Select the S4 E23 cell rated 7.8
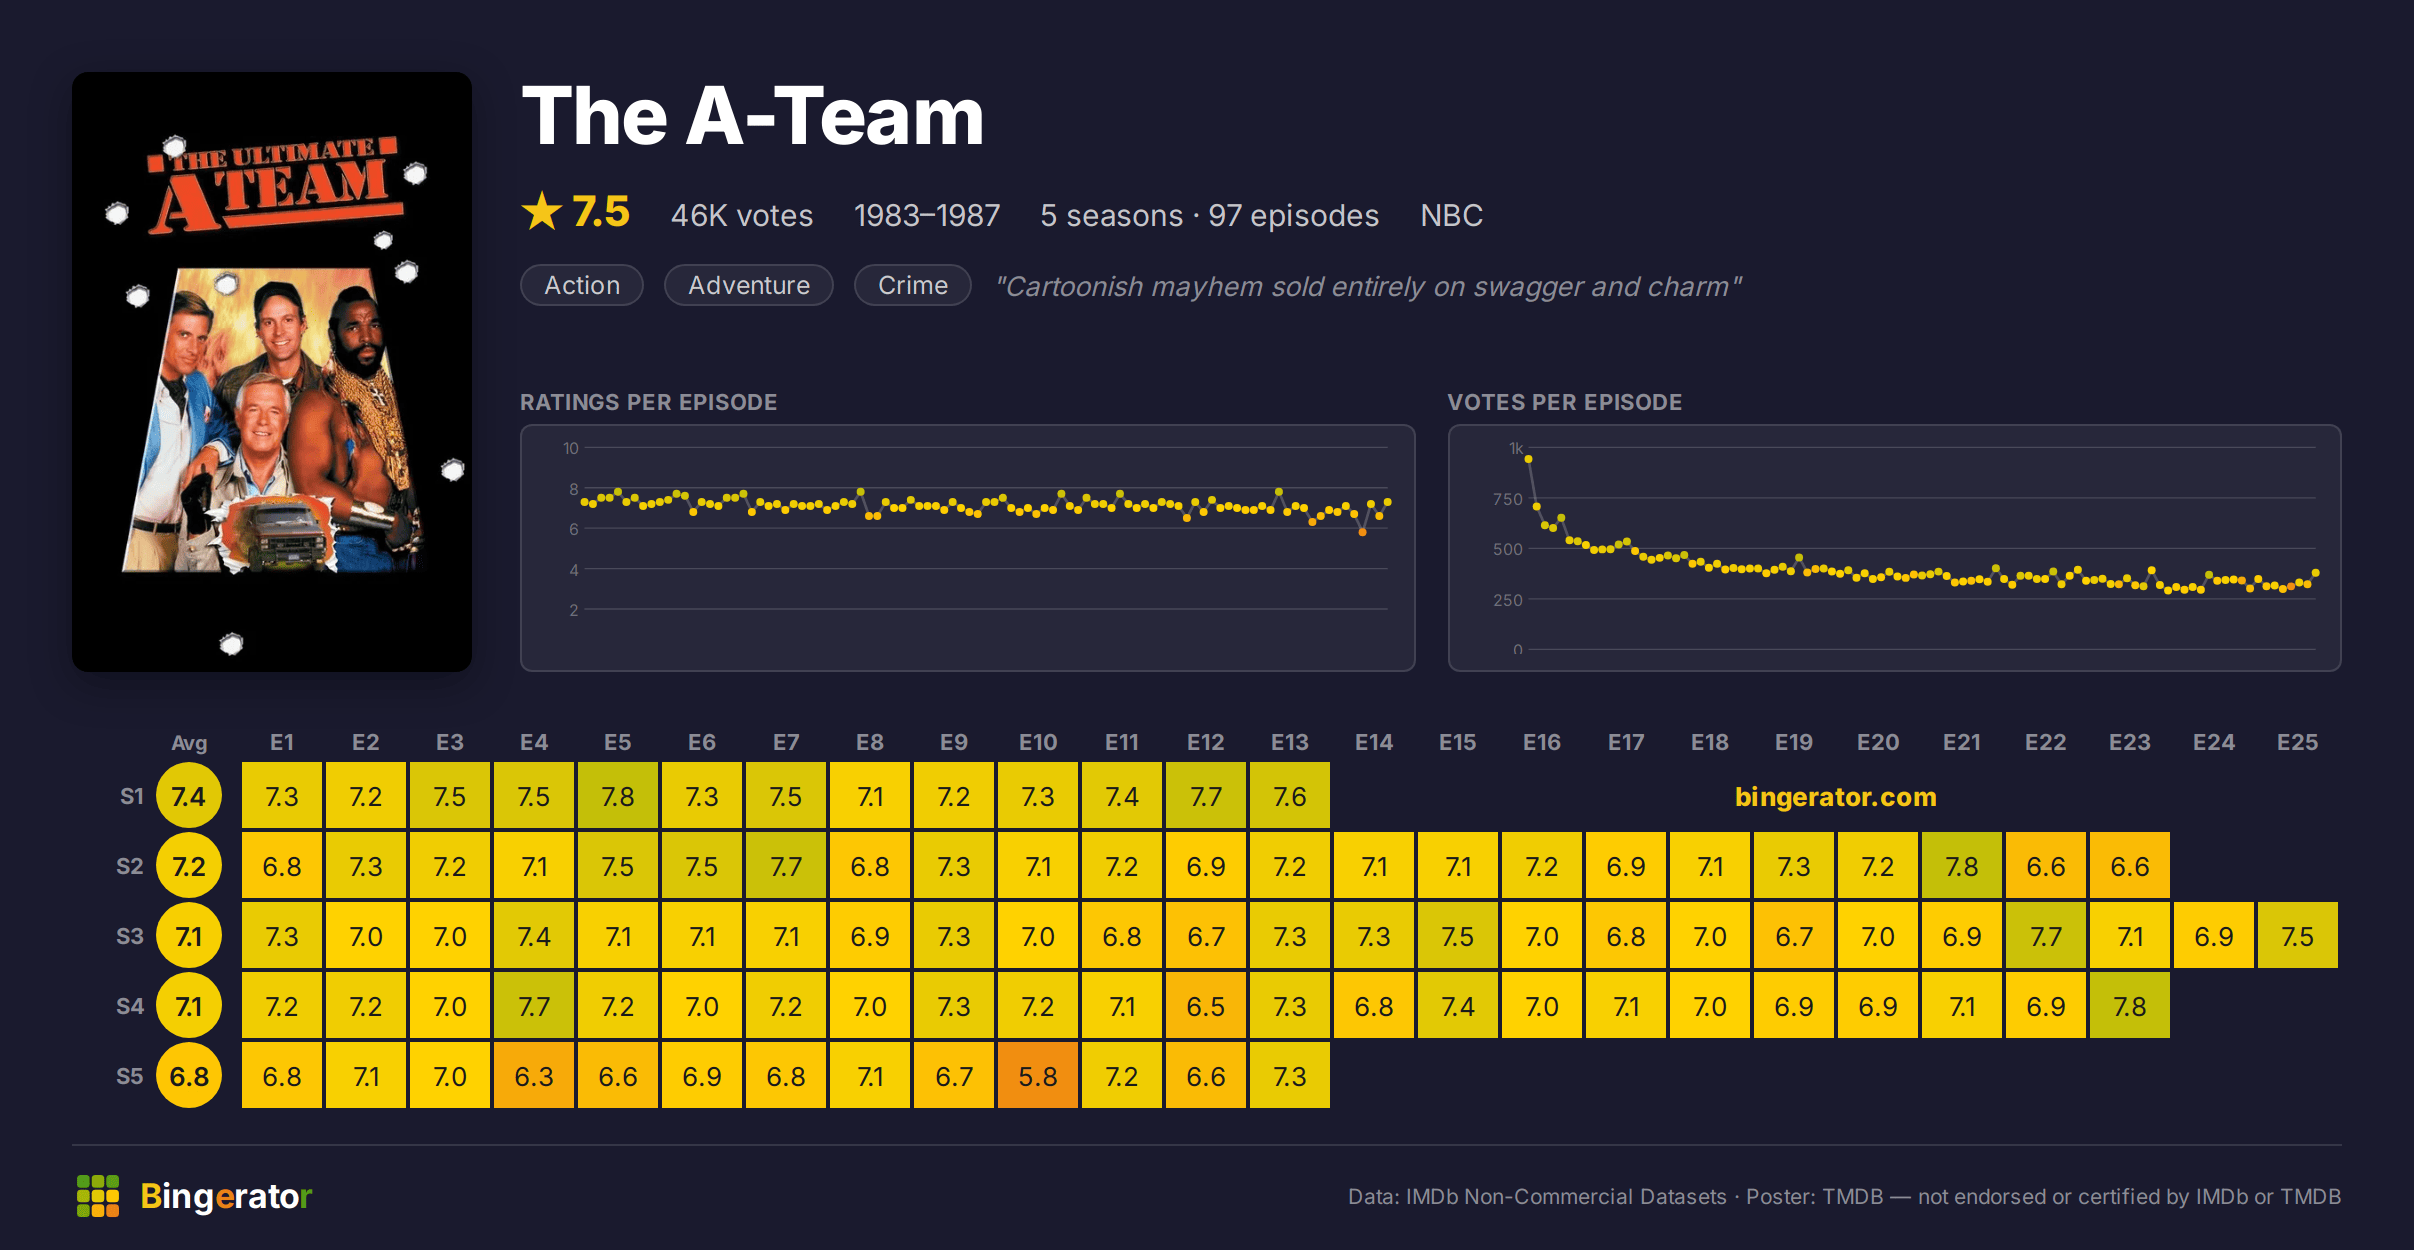Image resolution: width=2414 pixels, height=1250 pixels. [2130, 1006]
